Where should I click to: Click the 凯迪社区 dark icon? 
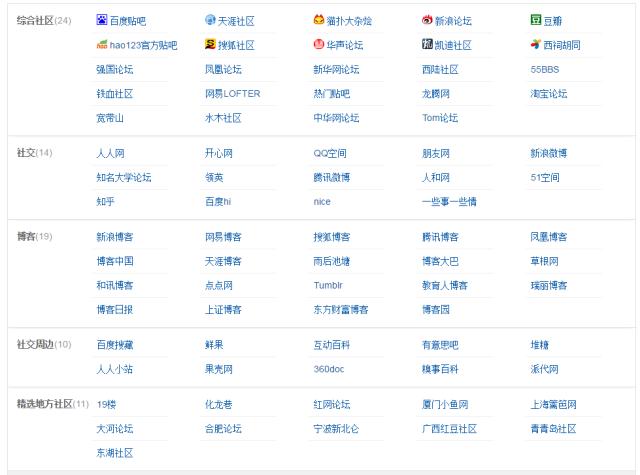427,44
